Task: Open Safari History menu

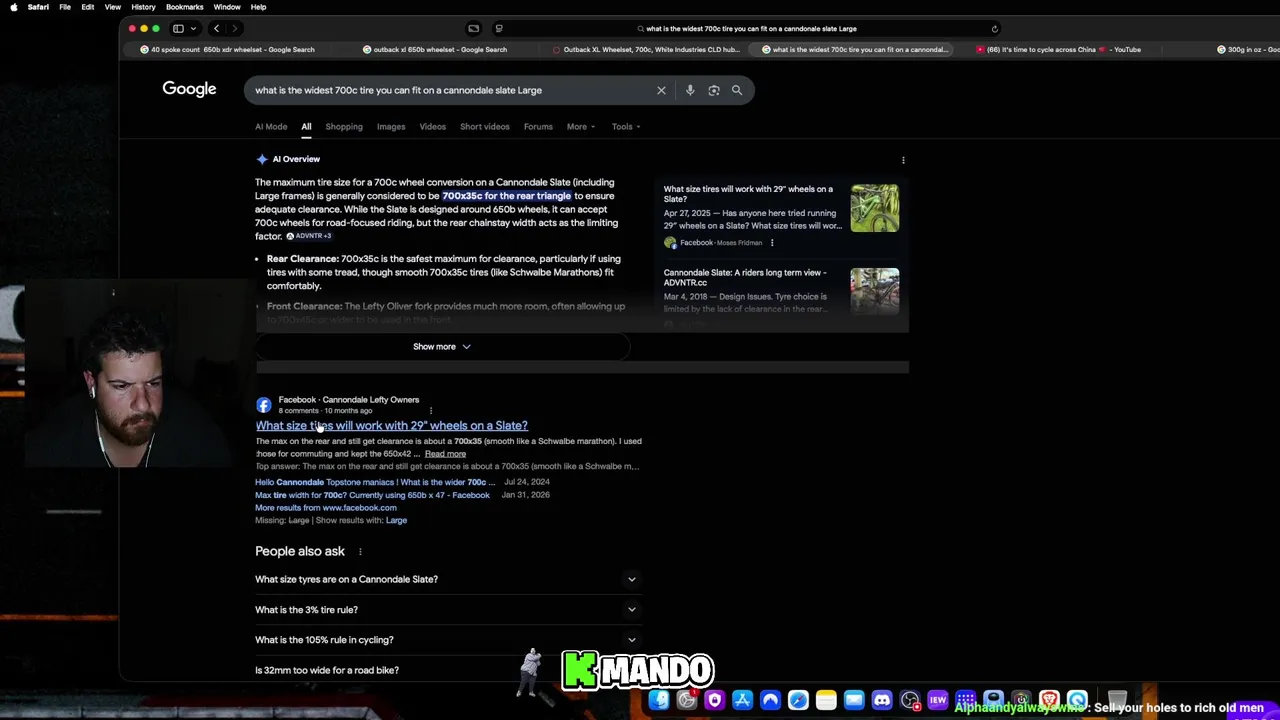Action: coord(143,7)
